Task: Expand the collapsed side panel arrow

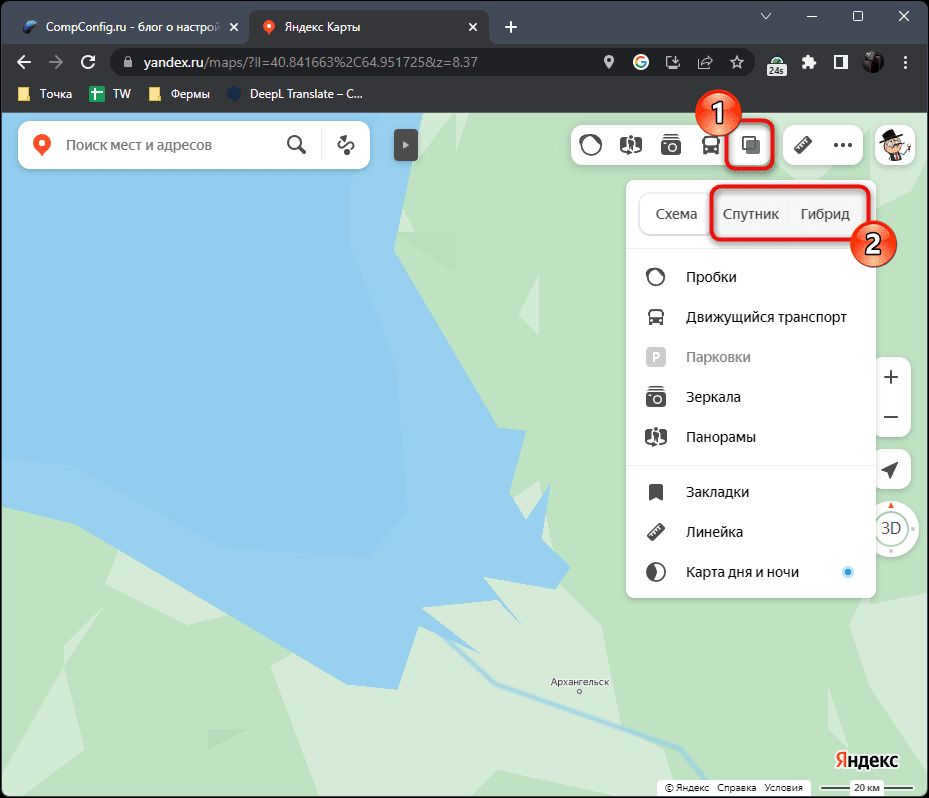Action: pos(406,145)
